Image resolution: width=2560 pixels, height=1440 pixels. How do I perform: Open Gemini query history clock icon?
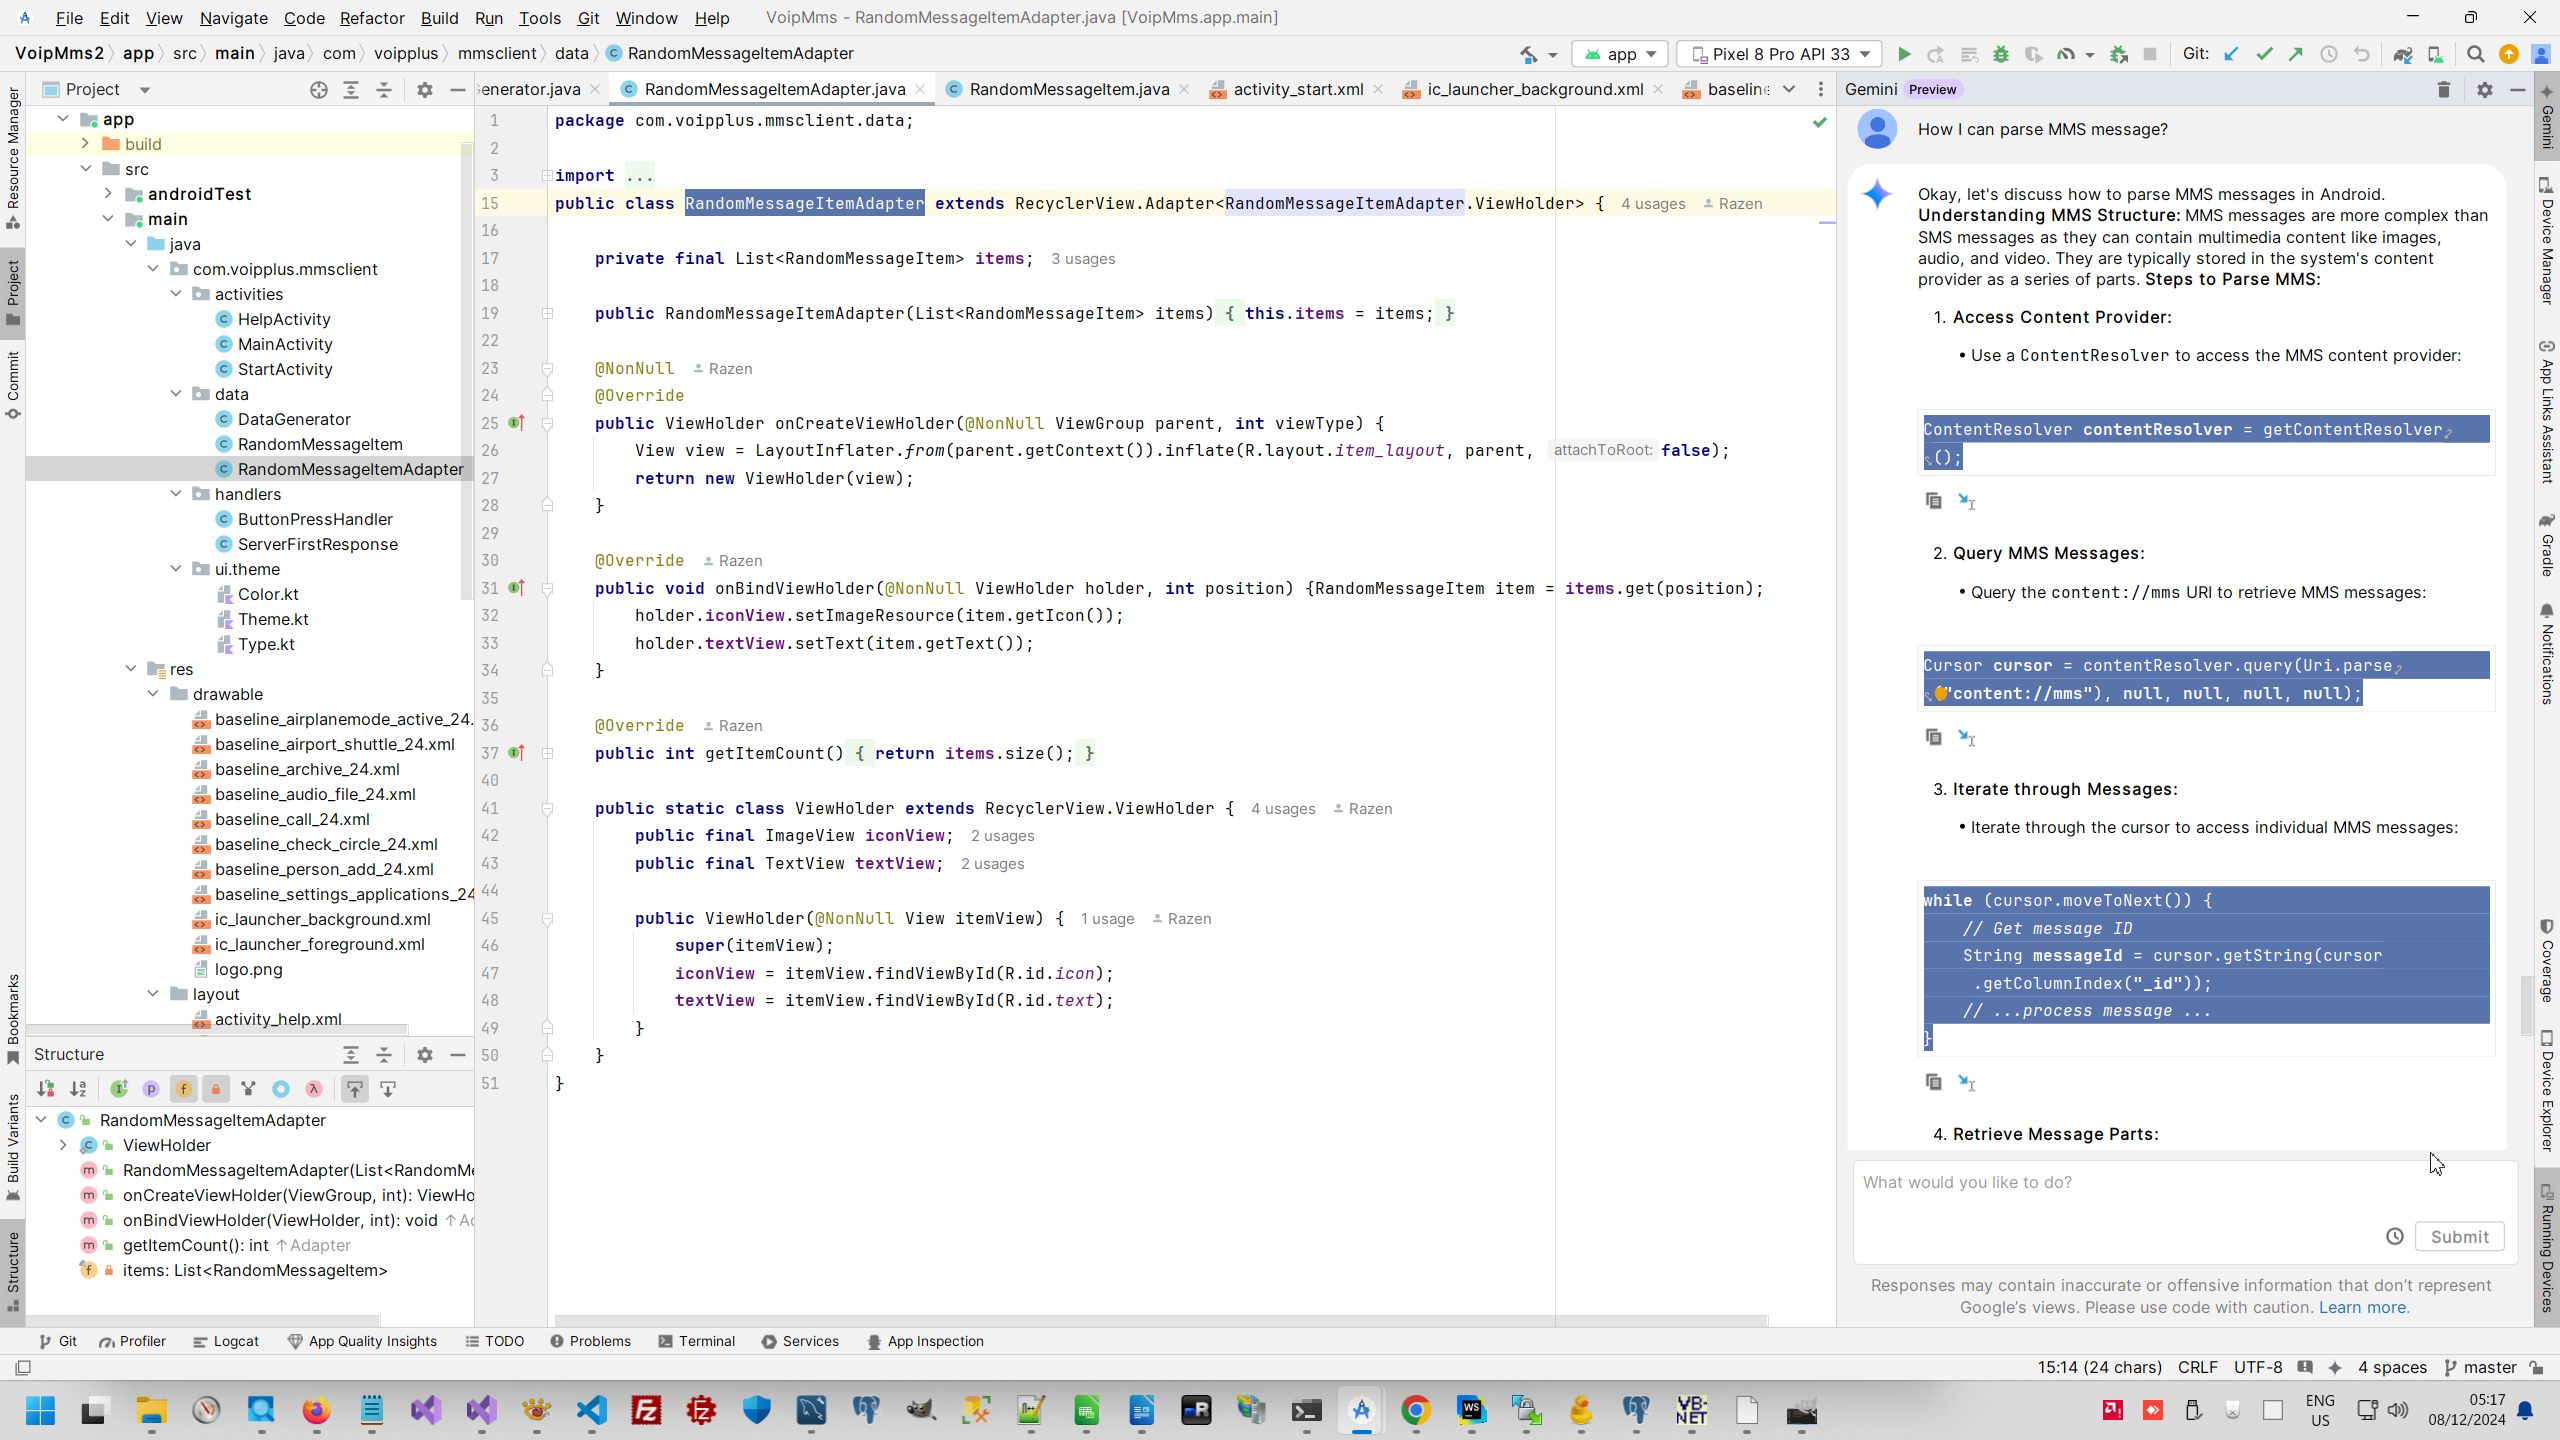2394,1236
